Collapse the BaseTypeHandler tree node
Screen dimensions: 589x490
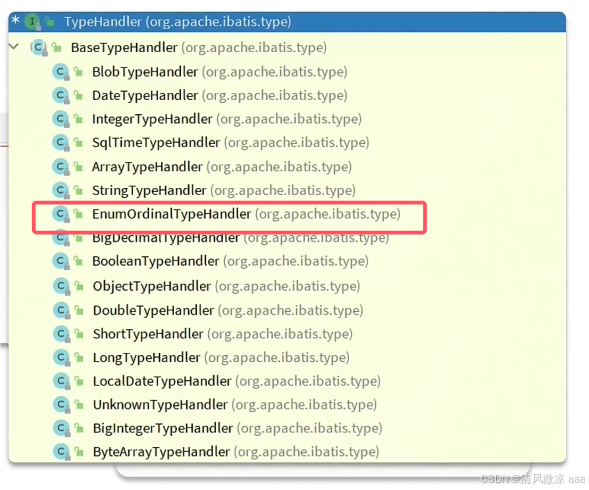coord(14,47)
